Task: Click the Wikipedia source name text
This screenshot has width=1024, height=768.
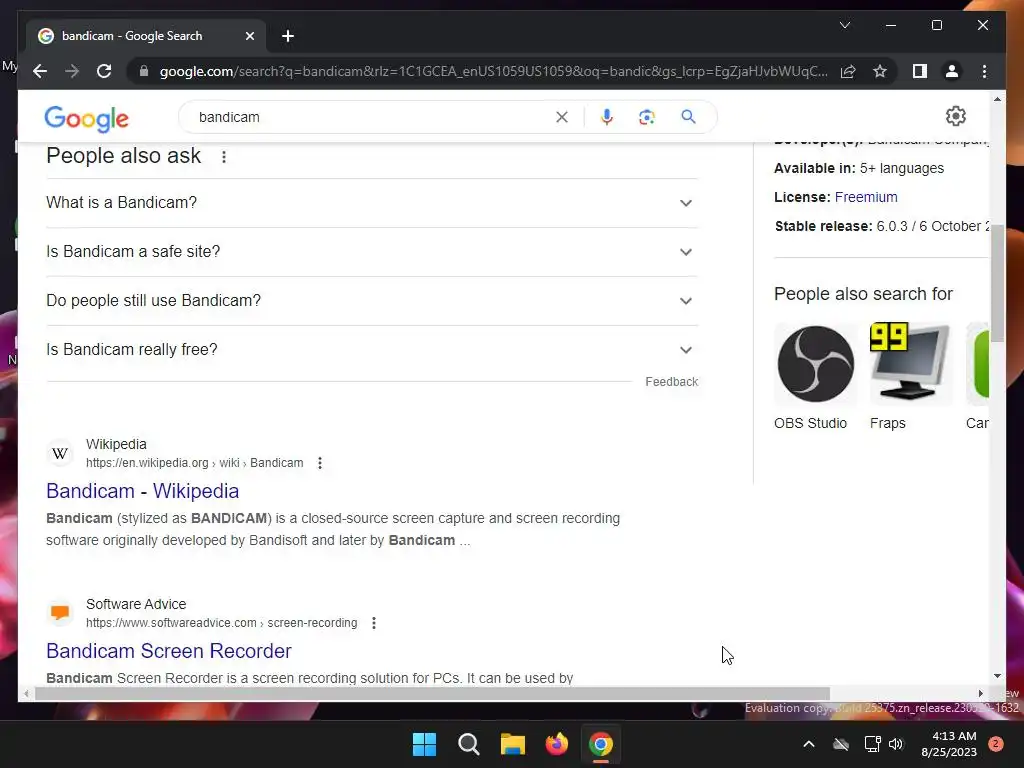Action: coord(116,444)
